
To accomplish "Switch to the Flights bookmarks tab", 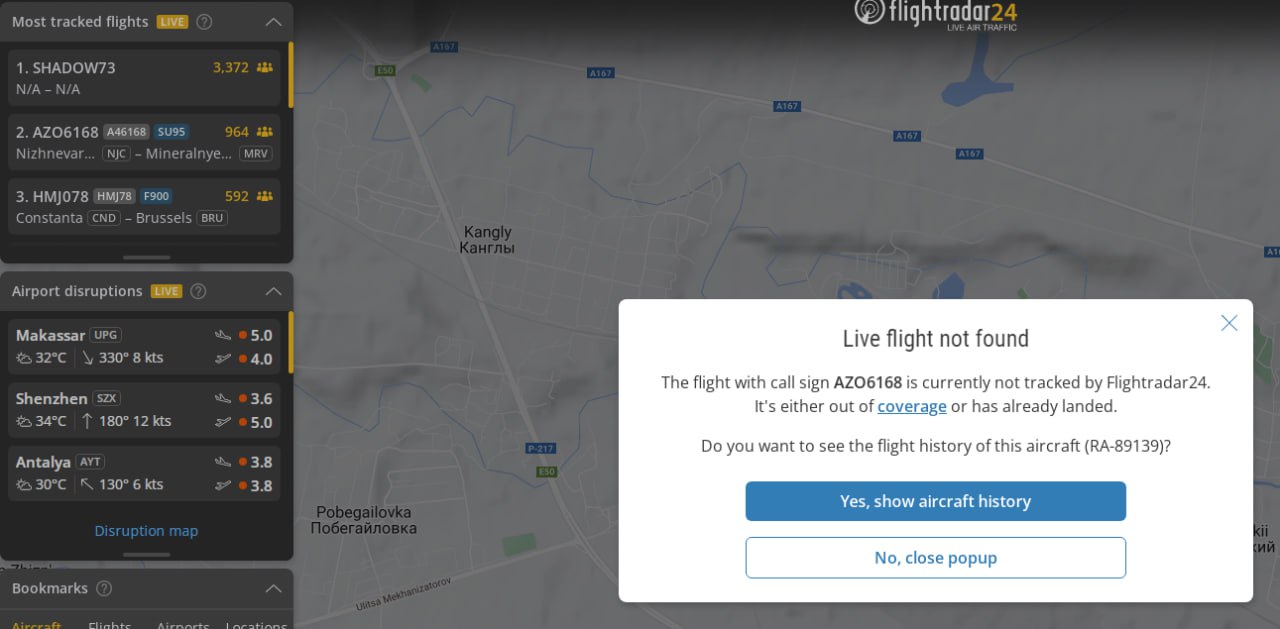I will coord(110,624).
